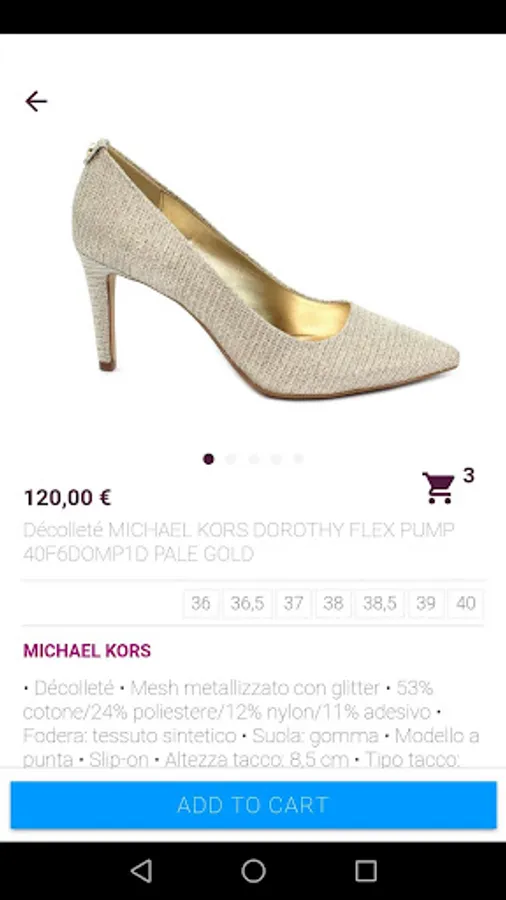Tap the cart item count badge 3
Viewport: 506px width, 900px height.
coord(469,475)
